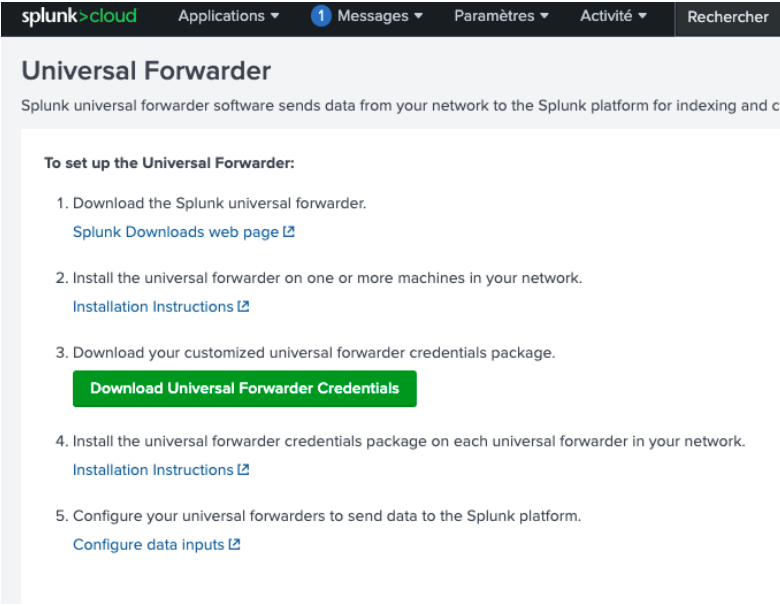
Task: Follow the Configure data inputs link
Action: [x=148, y=545]
